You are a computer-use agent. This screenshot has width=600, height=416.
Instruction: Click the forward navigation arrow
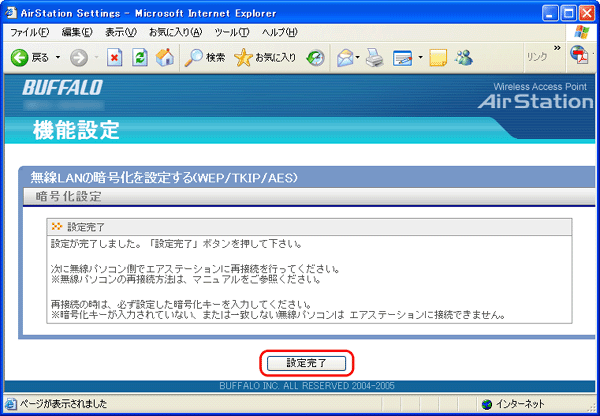click(x=78, y=58)
